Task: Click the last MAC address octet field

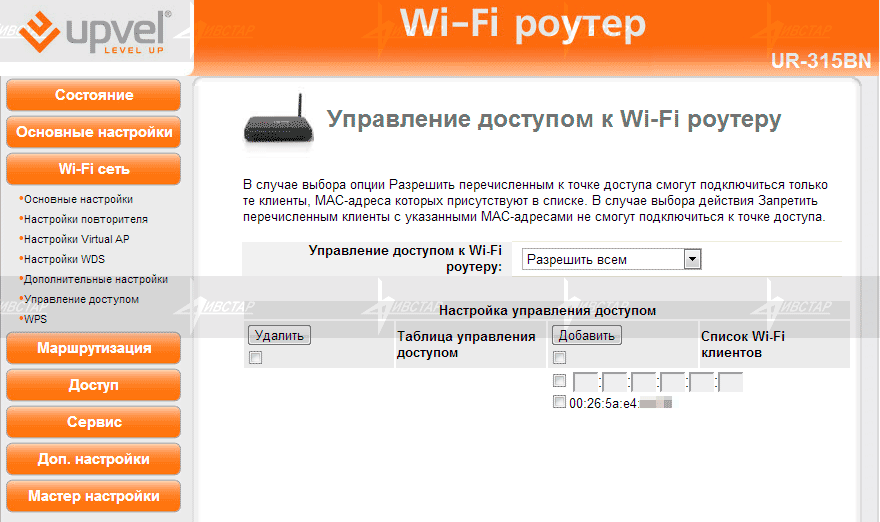Action: [730, 381]
